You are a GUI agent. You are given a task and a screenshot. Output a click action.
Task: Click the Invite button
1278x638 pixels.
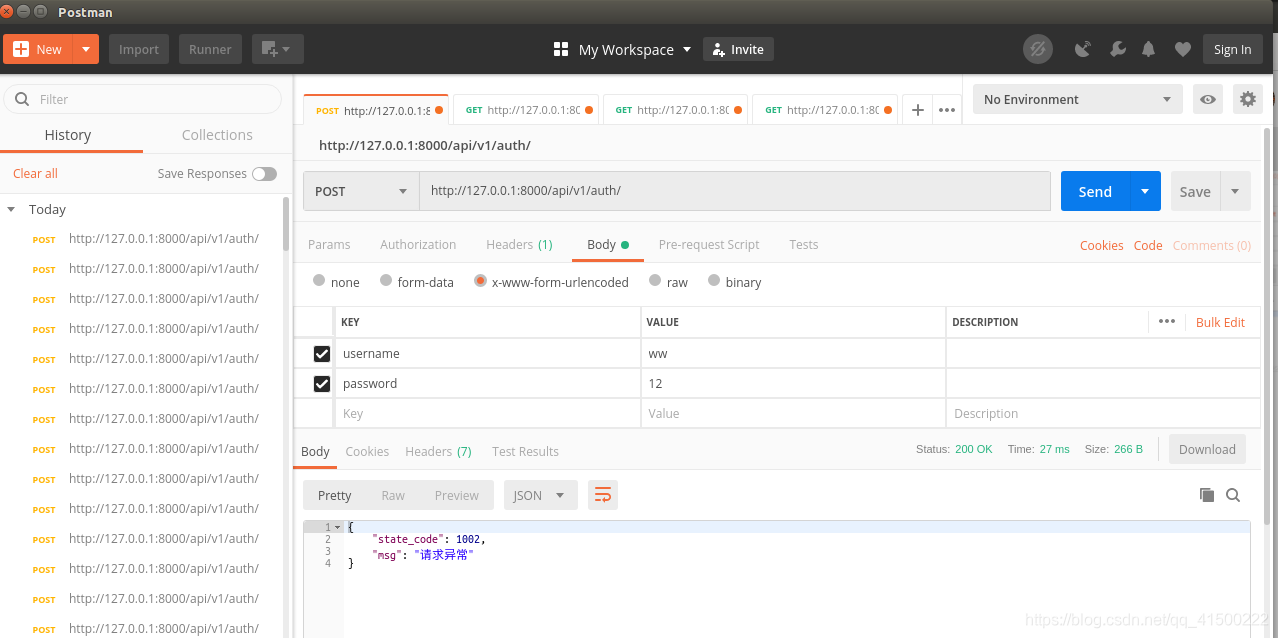pyautogui.click(x=738, y=49)
